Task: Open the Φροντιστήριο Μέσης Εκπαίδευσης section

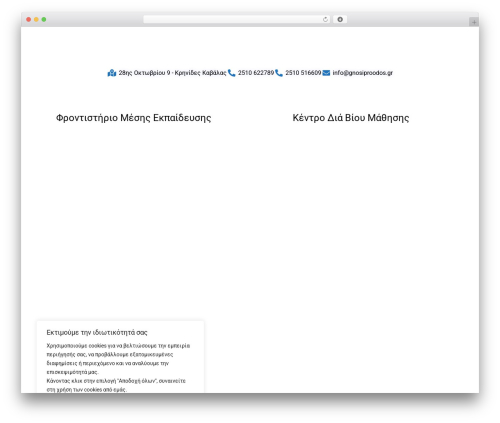Action: (x=133, y=118)
